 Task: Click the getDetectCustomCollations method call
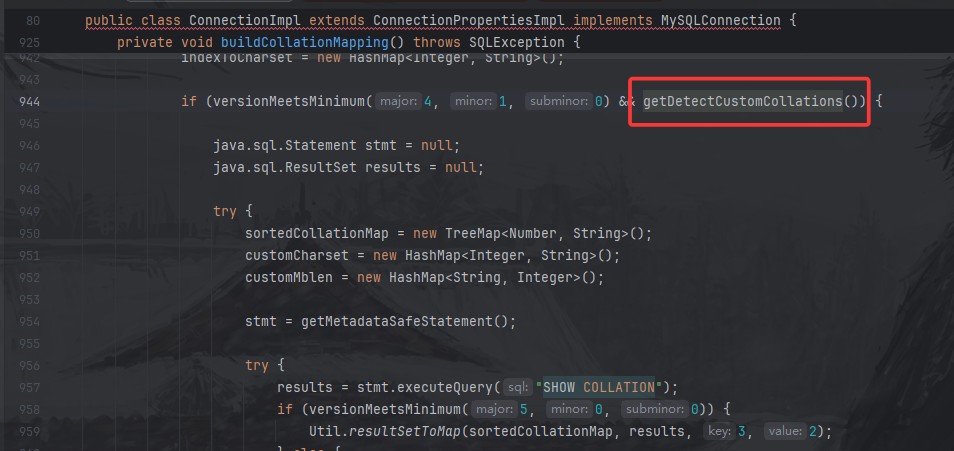(x=742, y=102)
